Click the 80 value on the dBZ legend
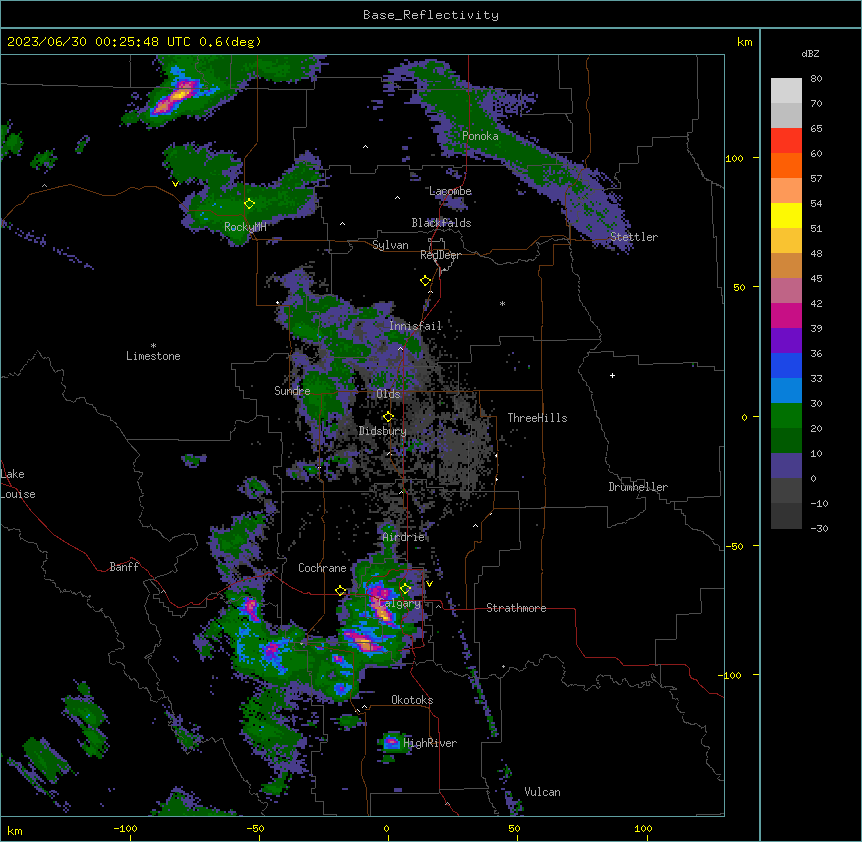The width and height of the screenshot is (862, 842). click(x=816, y=79)
